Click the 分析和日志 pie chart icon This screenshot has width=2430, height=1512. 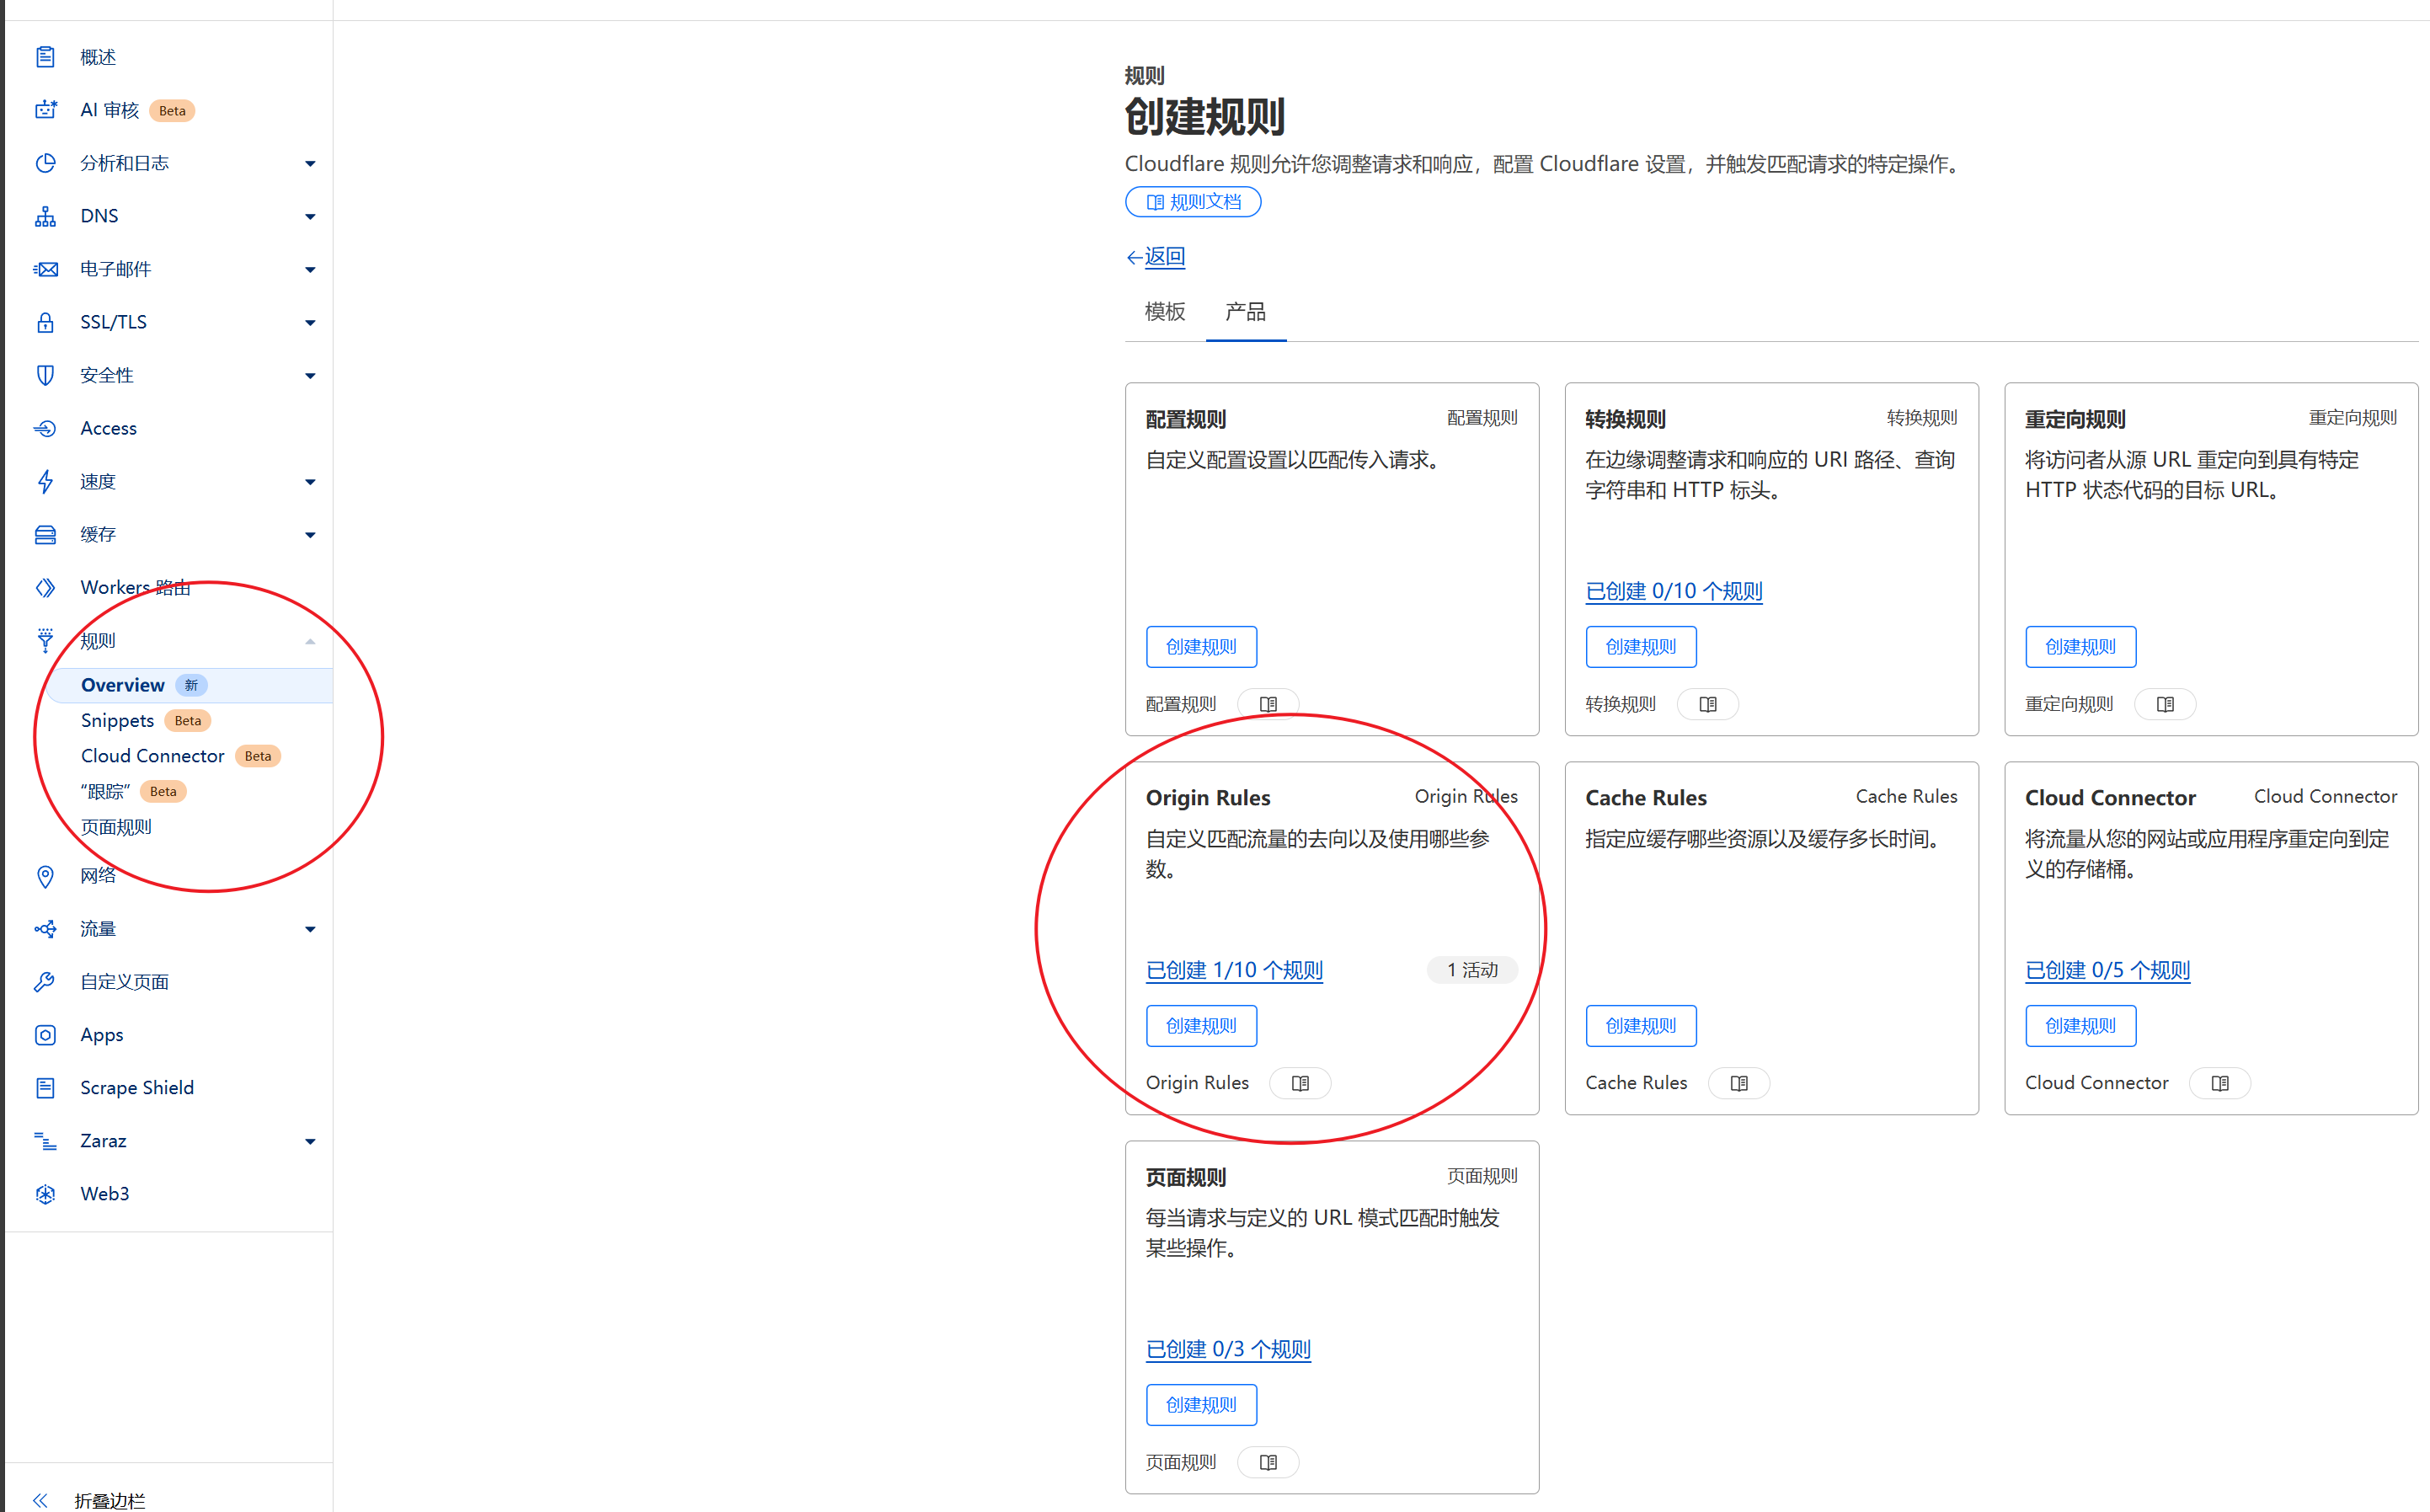click(x=45, y=163)
